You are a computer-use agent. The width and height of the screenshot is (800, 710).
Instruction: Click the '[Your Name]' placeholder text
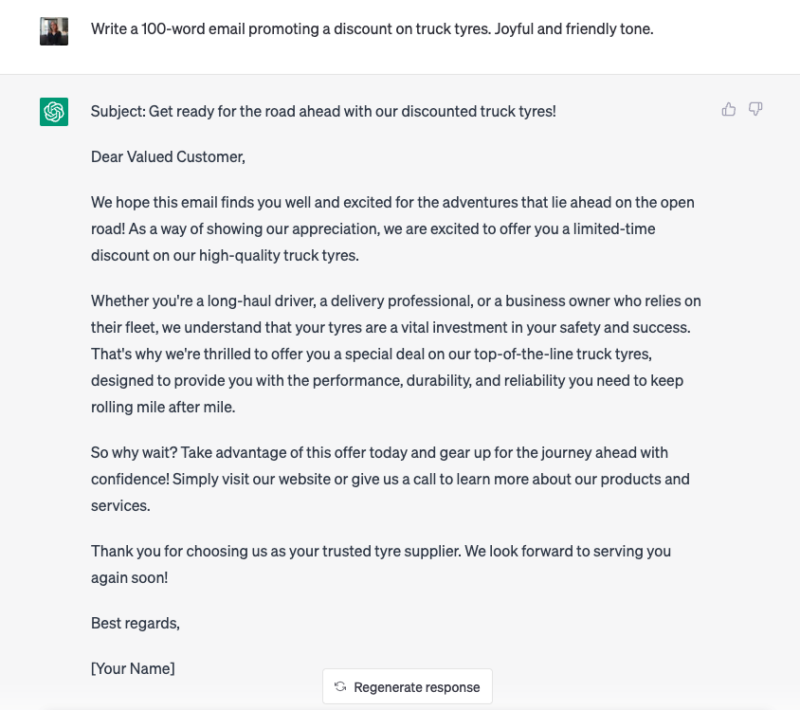point(133,668)
